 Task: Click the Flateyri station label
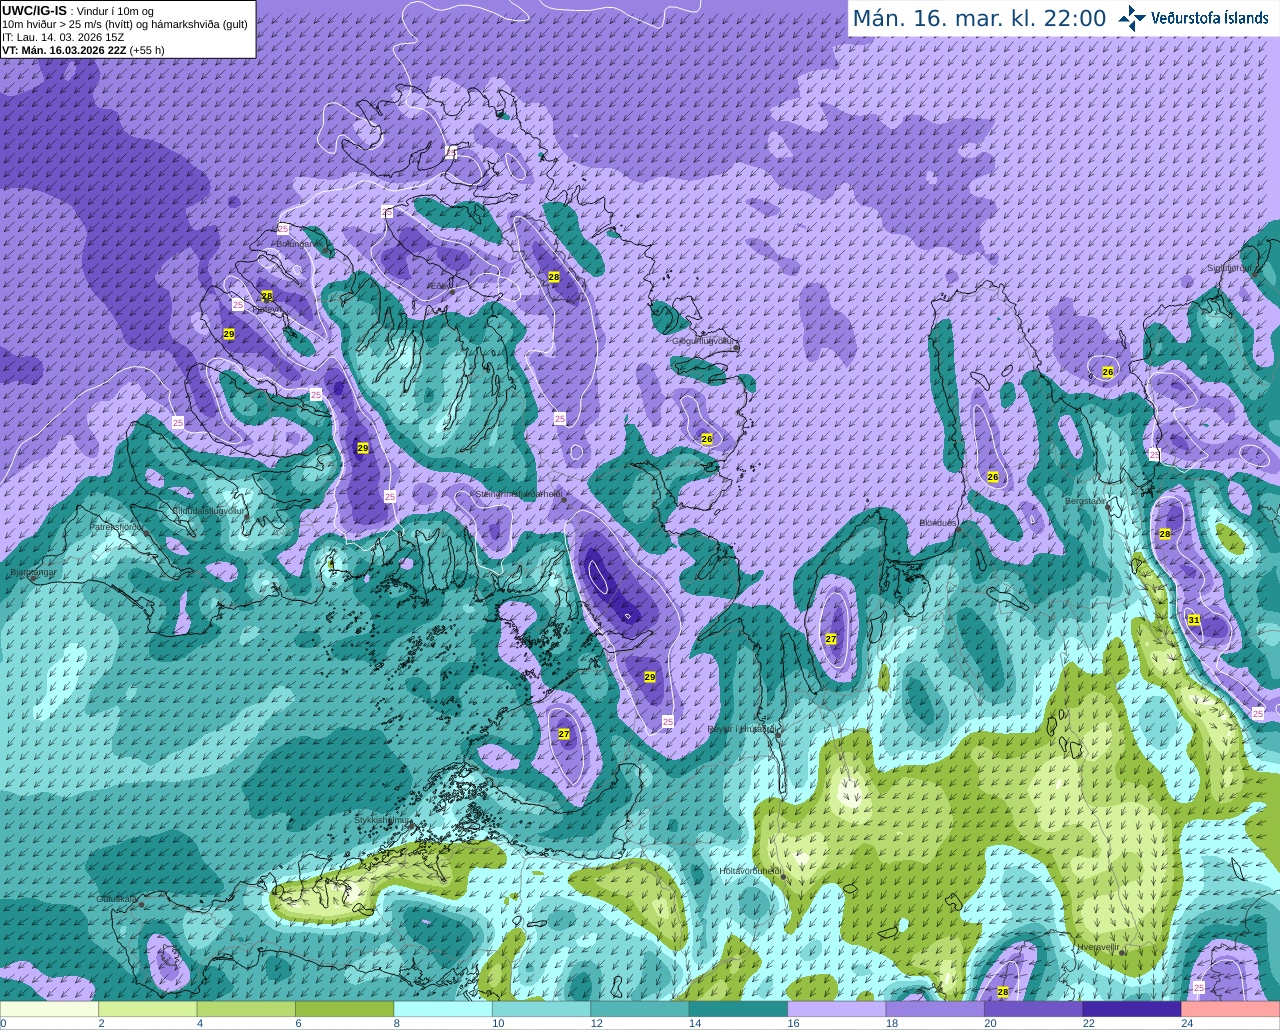pos(266,310)
